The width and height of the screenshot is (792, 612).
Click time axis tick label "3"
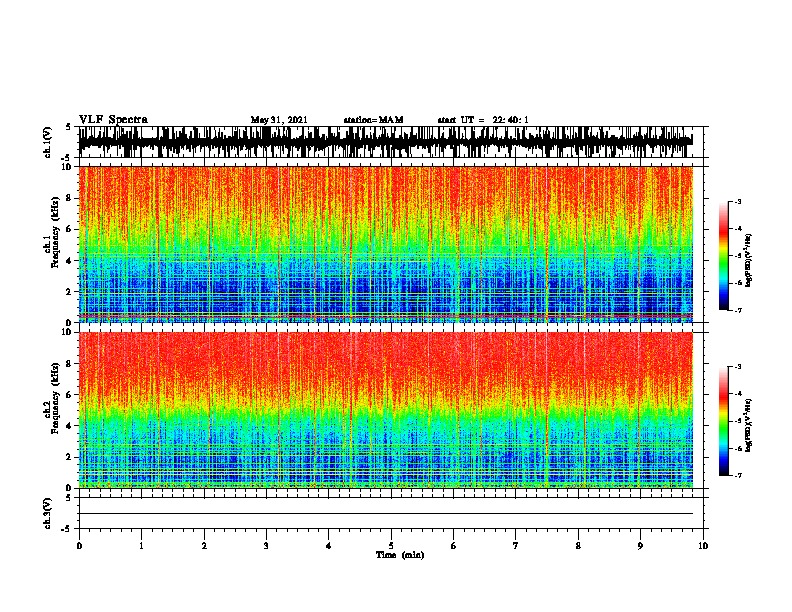click(266, 546)
